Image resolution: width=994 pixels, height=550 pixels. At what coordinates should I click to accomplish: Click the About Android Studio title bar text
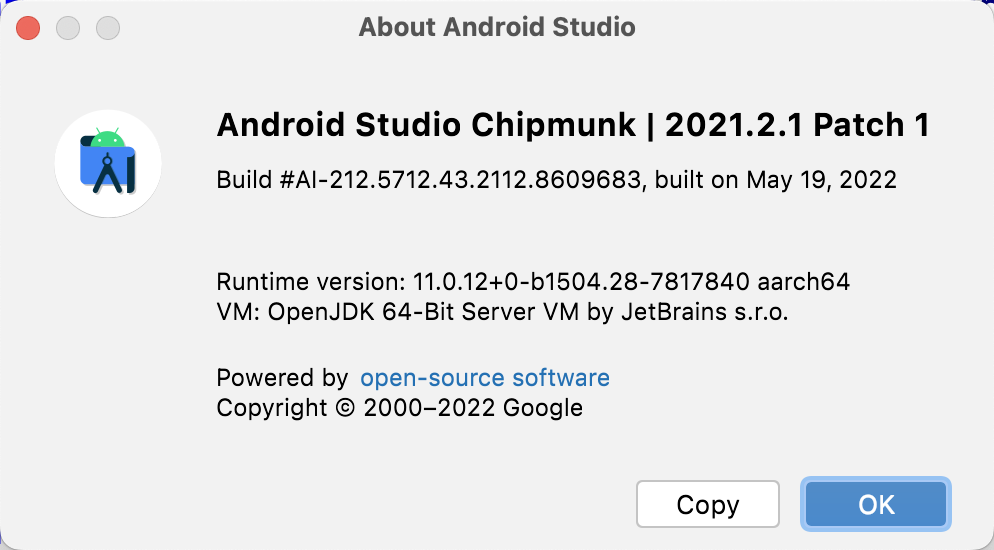tap(497, 27)
